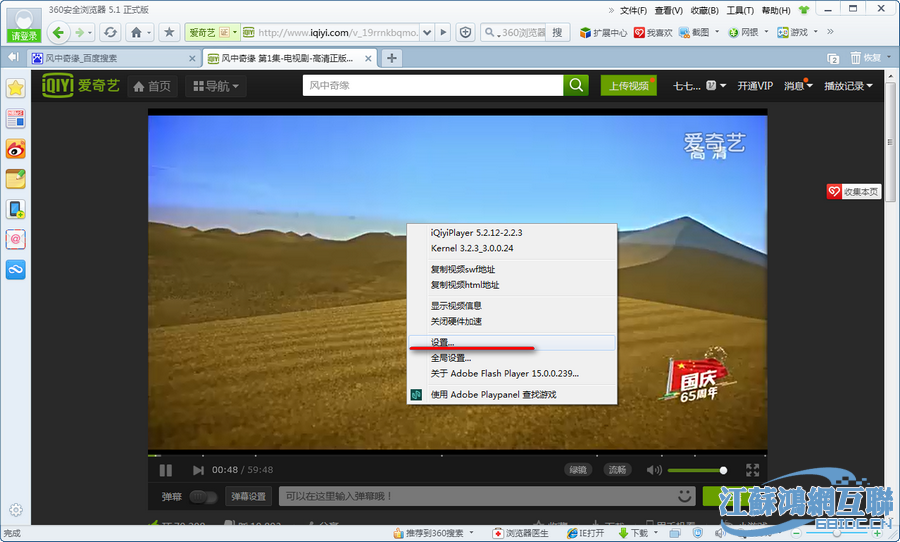Viewport: 900px width, 542px height.
Task: Open 网银 online banking tool
Action: (x=743, y=33)
